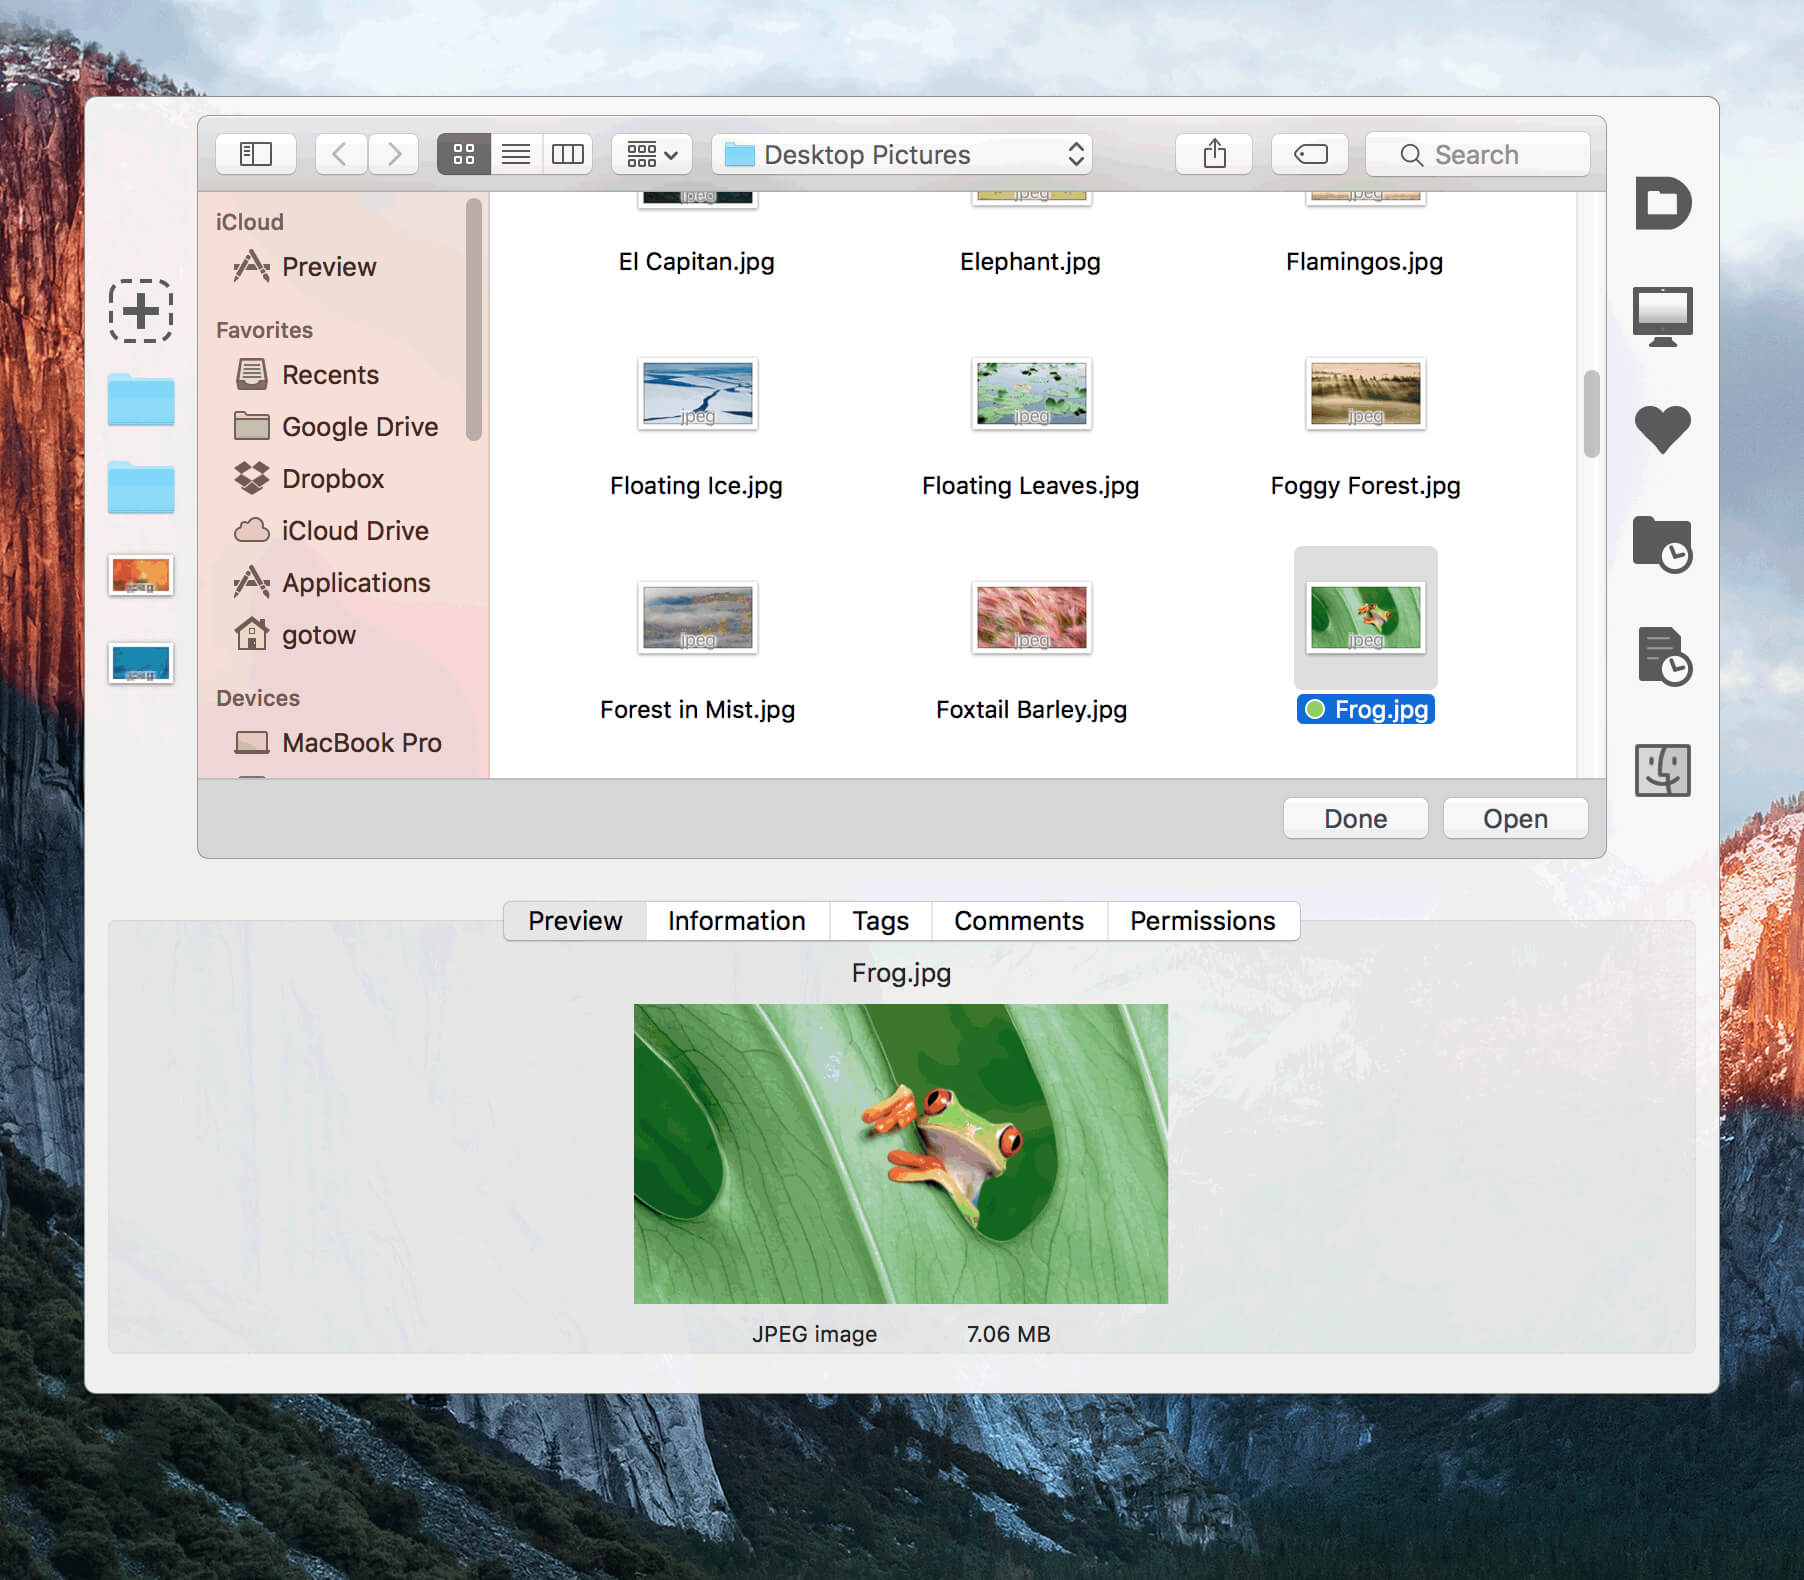Click the Edit Tags toolbar button

coord(1310,154)
